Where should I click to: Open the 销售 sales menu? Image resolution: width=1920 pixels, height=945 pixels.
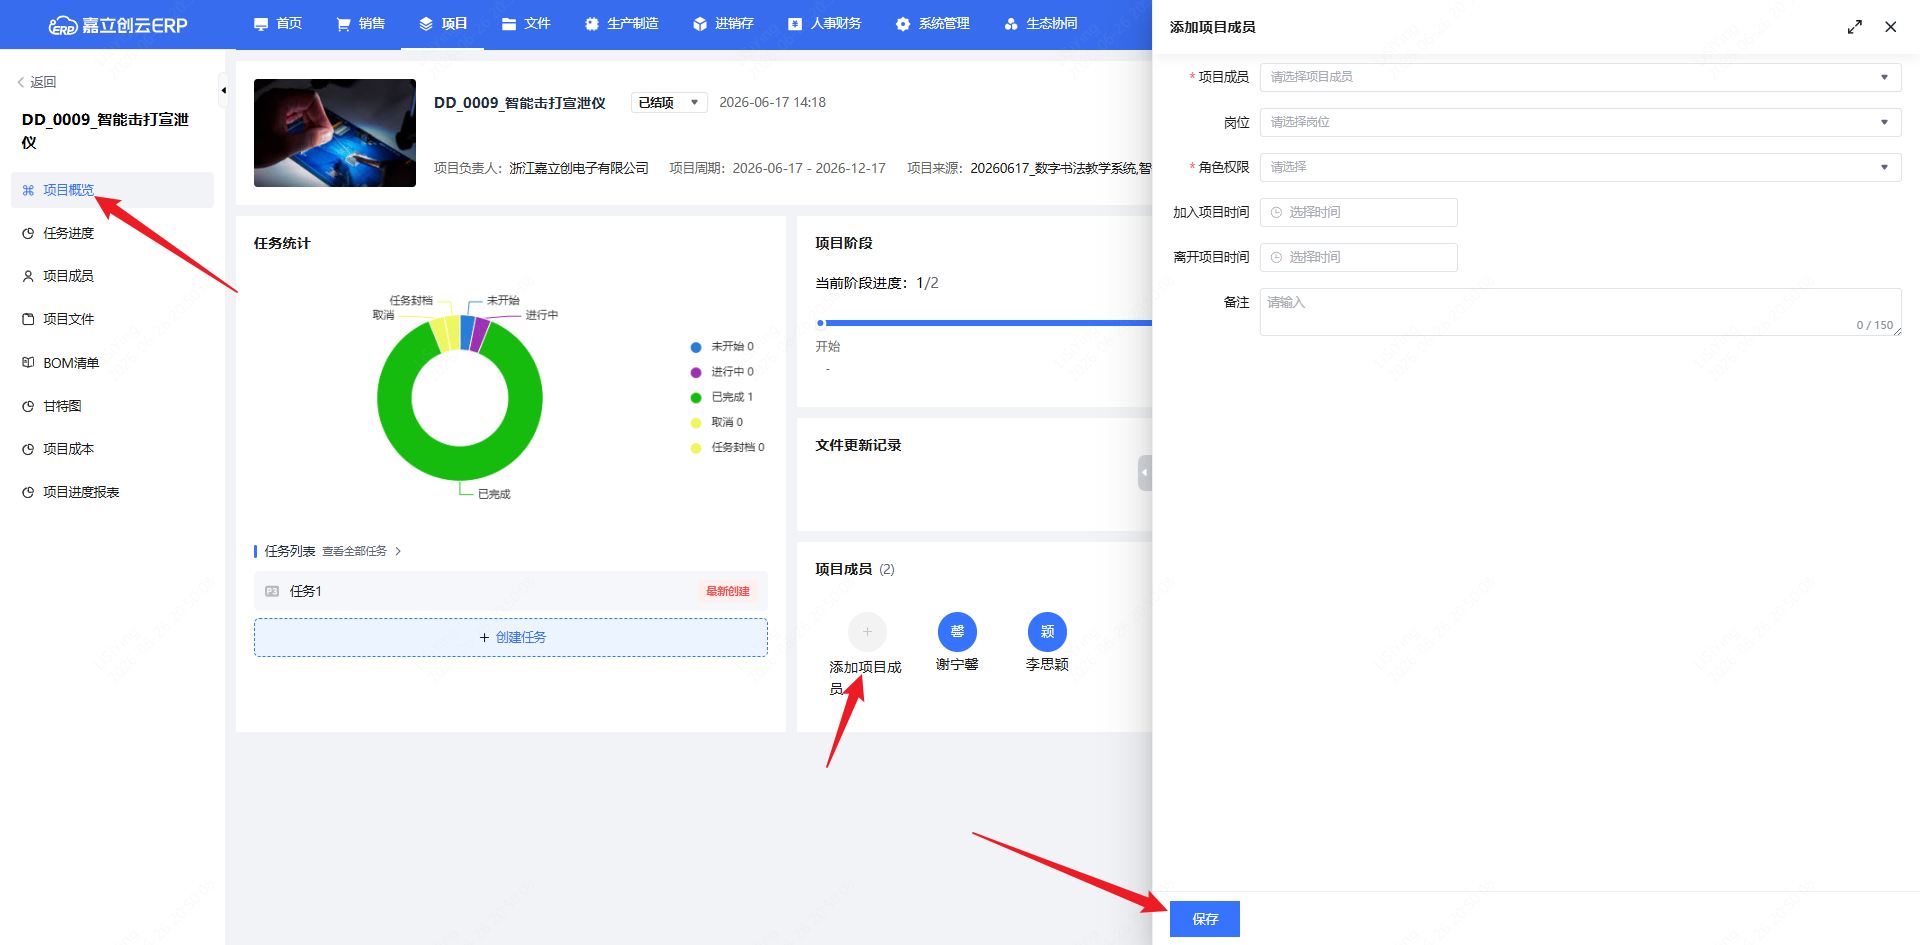pyautogui.click(x=361, y=24)
